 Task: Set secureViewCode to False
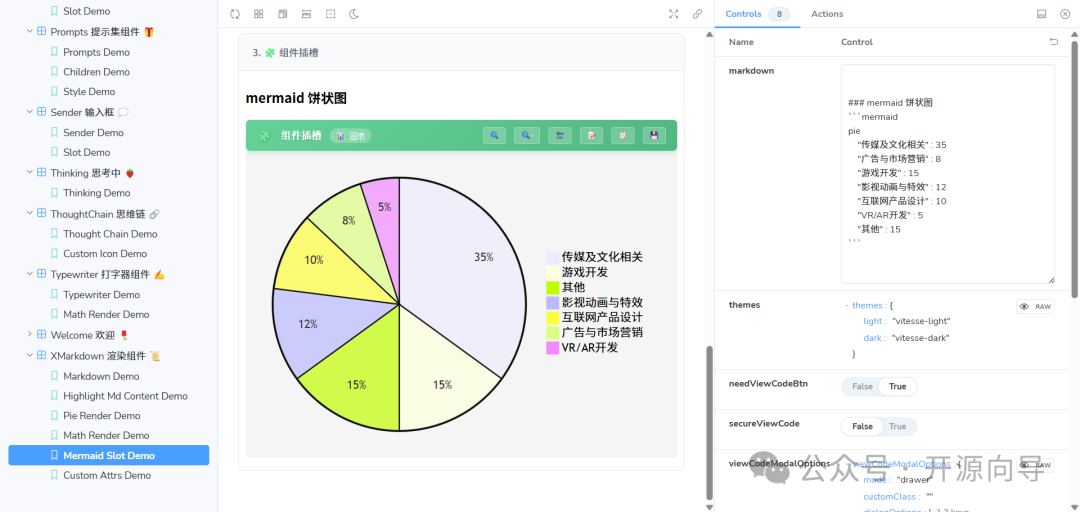point(862,427)
